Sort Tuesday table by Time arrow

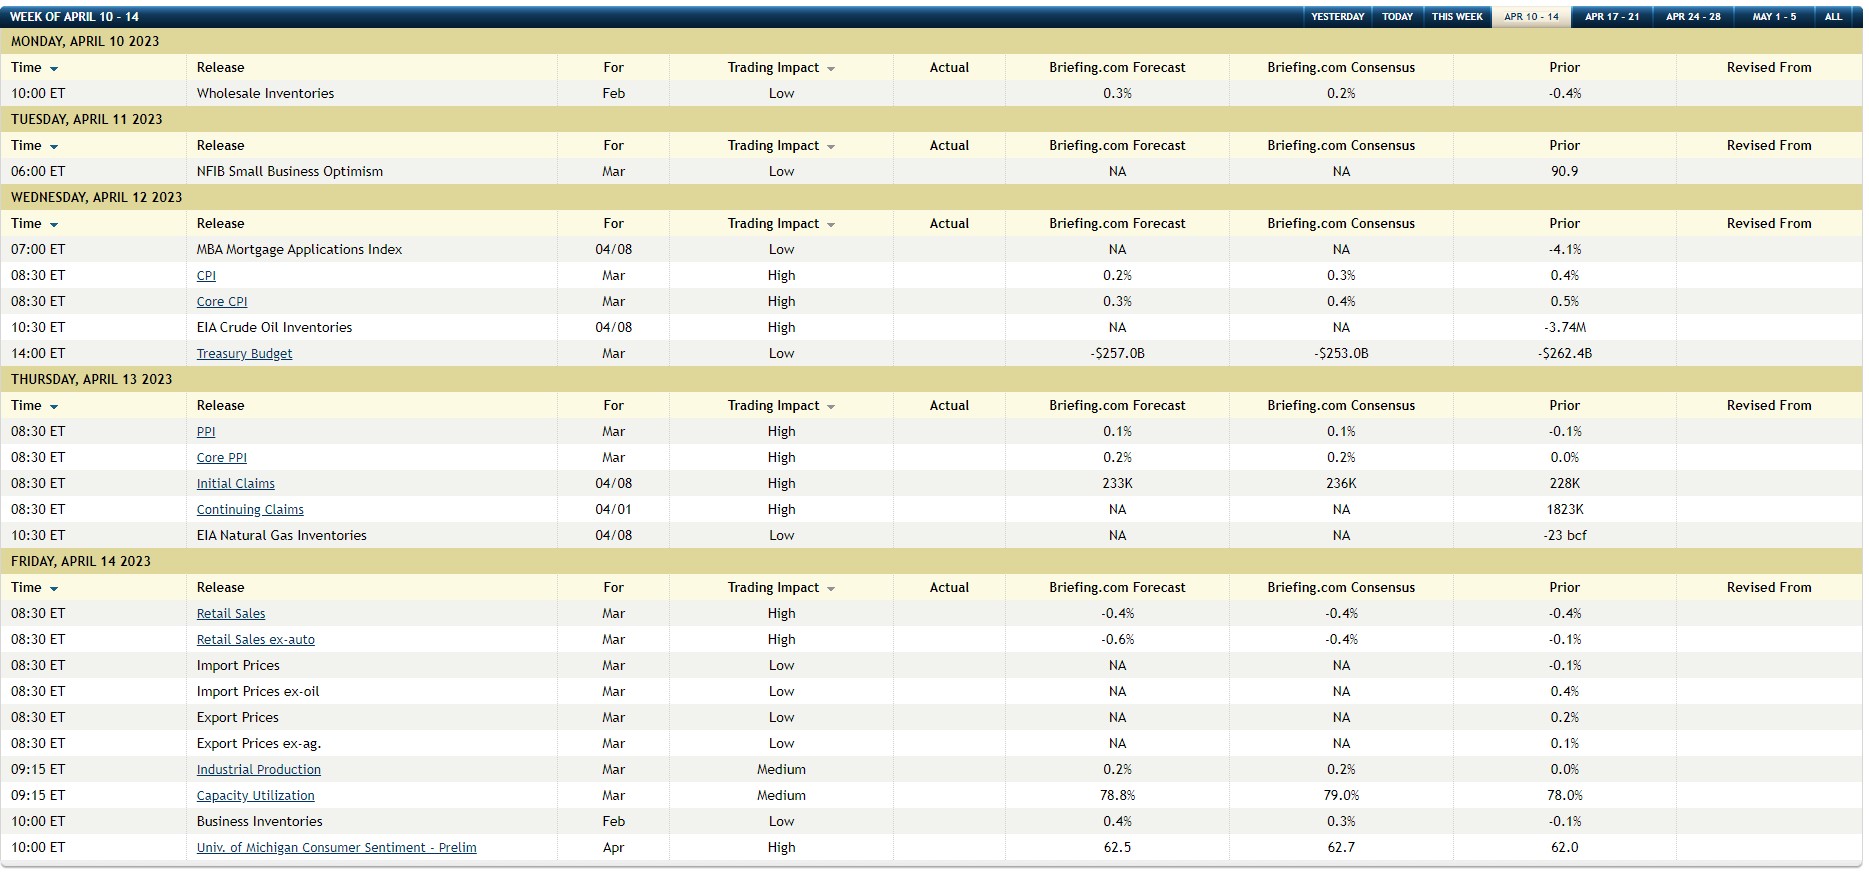click(54, 147)
